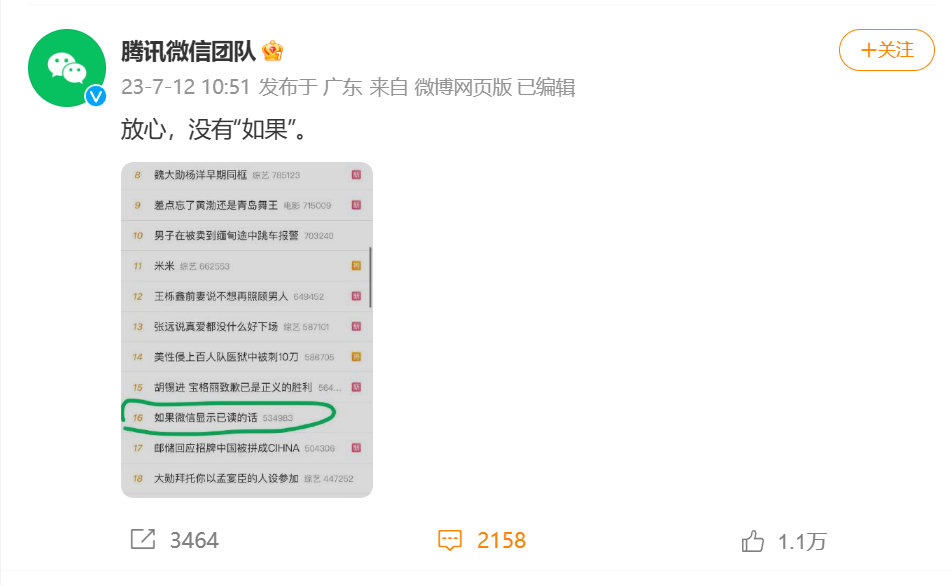Click the post text 放心，没有"如果"
951x585 pixels.
[x=215, y=129]
